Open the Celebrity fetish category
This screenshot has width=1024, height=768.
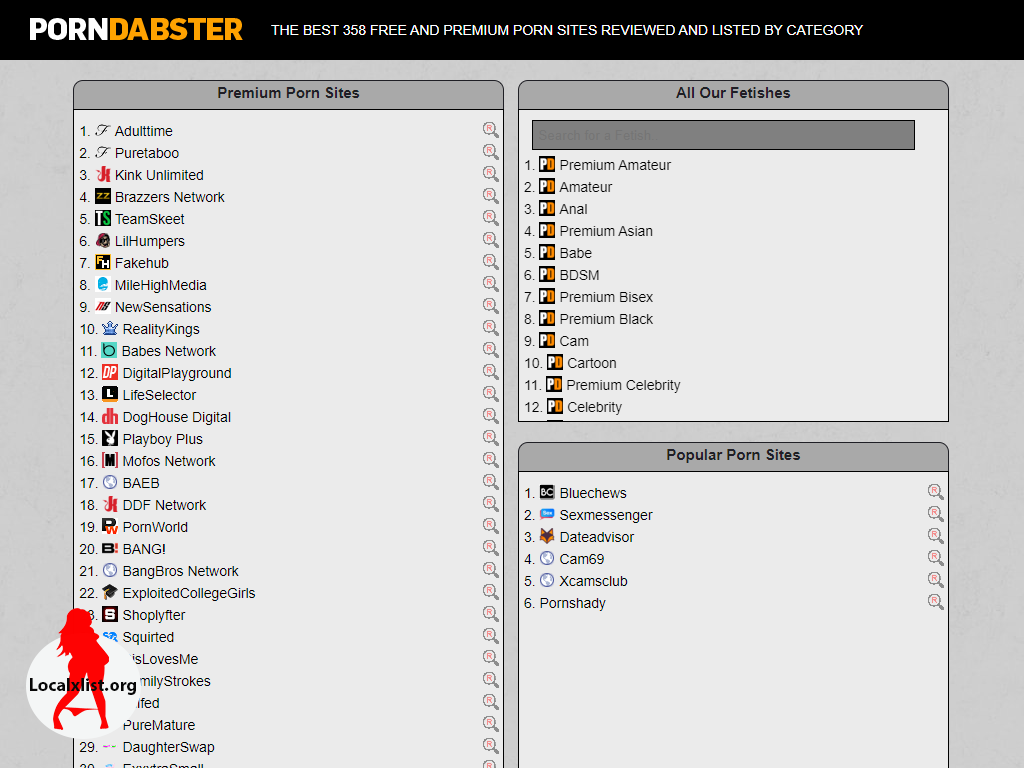[x=594, y=408]
